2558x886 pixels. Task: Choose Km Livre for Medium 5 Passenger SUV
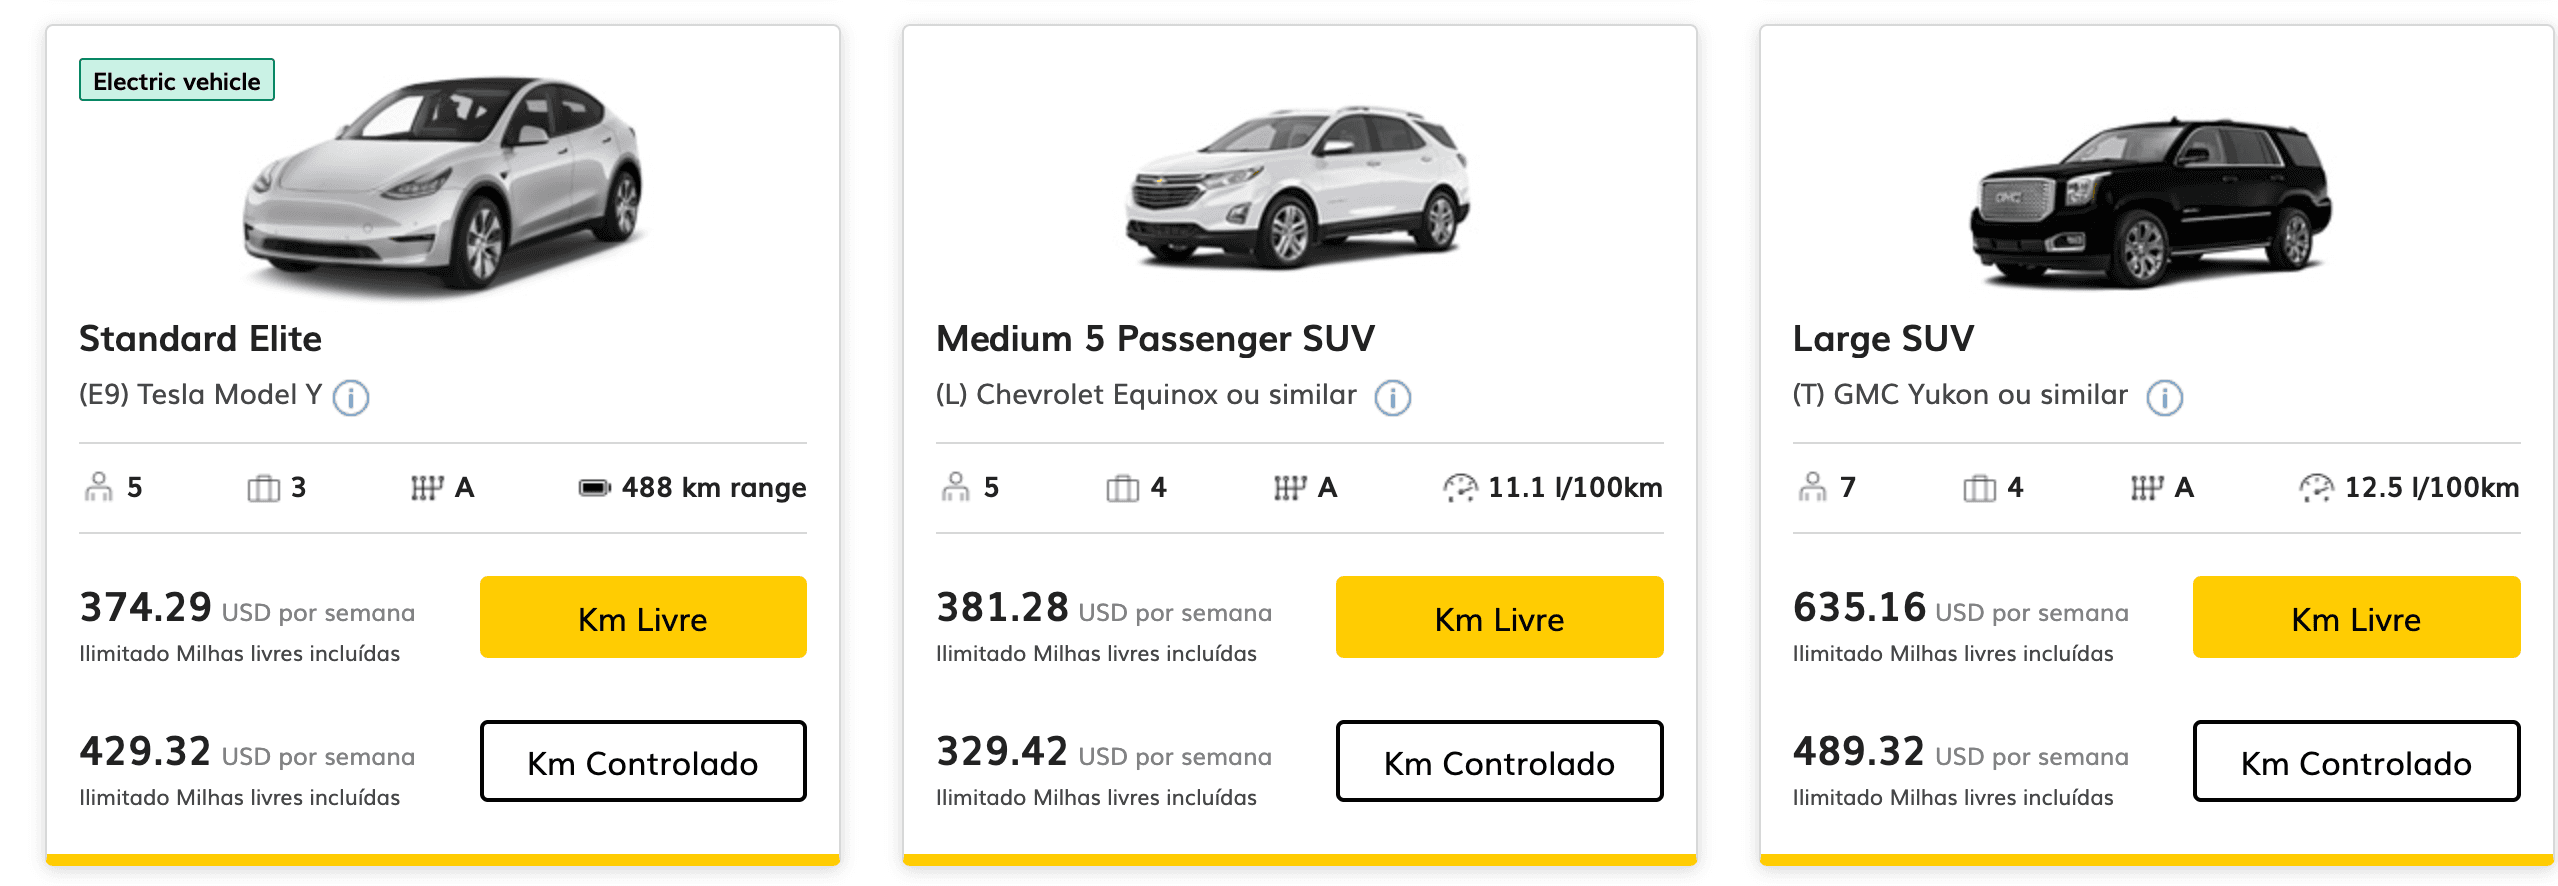(1499, 617)
